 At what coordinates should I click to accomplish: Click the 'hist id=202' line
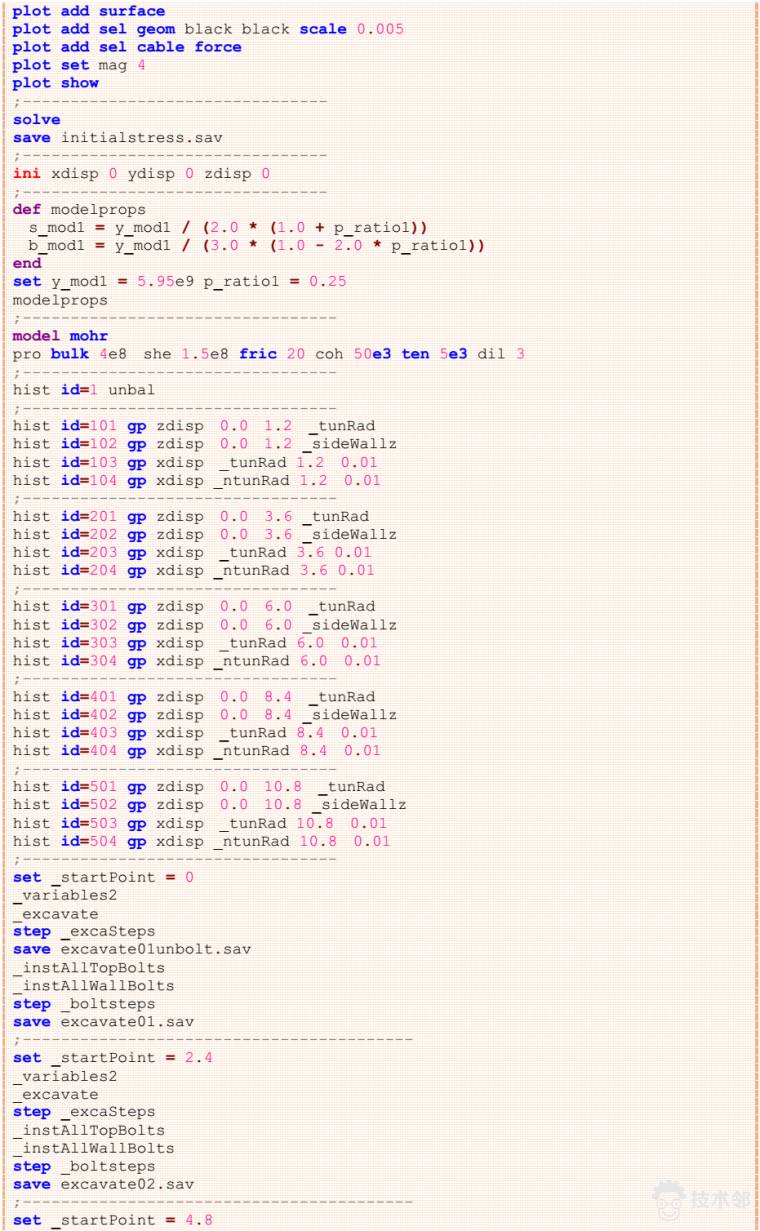click(x=204, y=534)
